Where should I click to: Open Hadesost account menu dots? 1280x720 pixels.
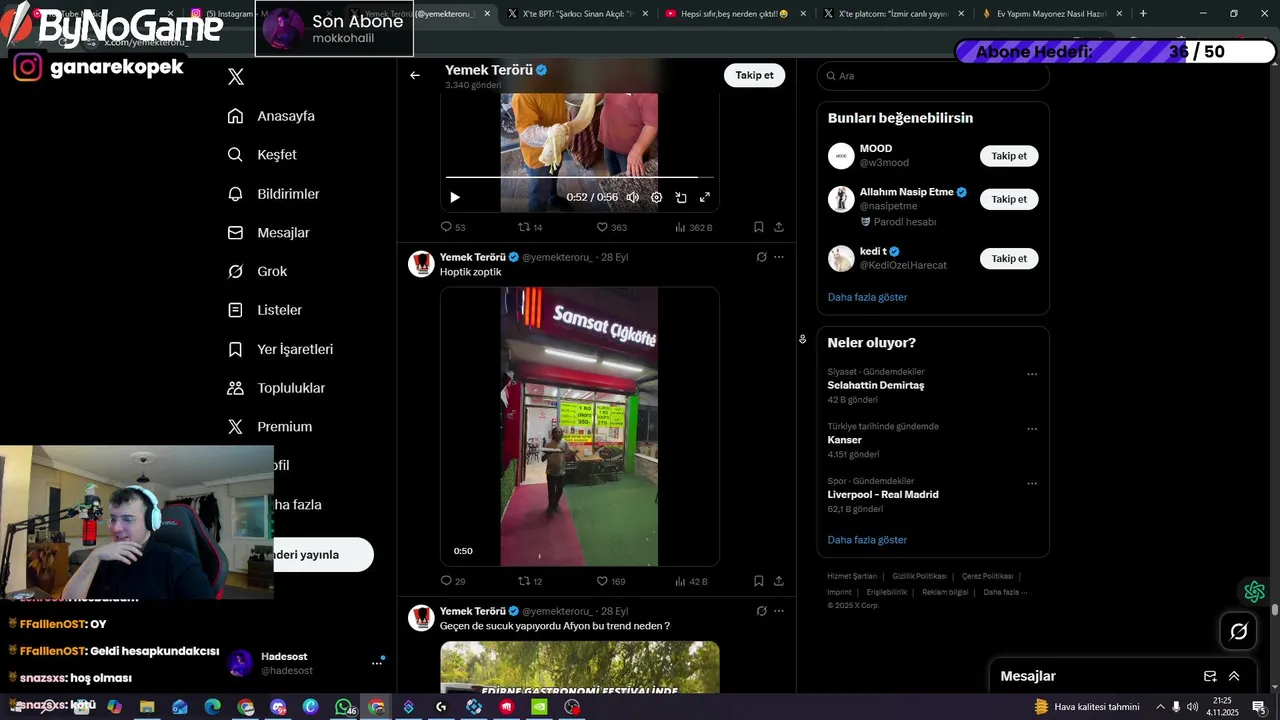click(377, 662)
